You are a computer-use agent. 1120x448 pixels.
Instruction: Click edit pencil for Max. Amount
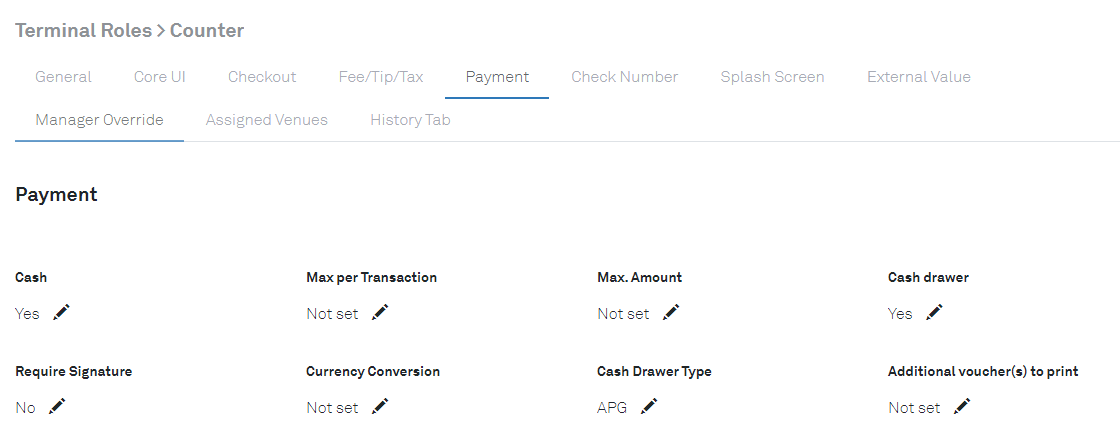[x=671, y=313]
